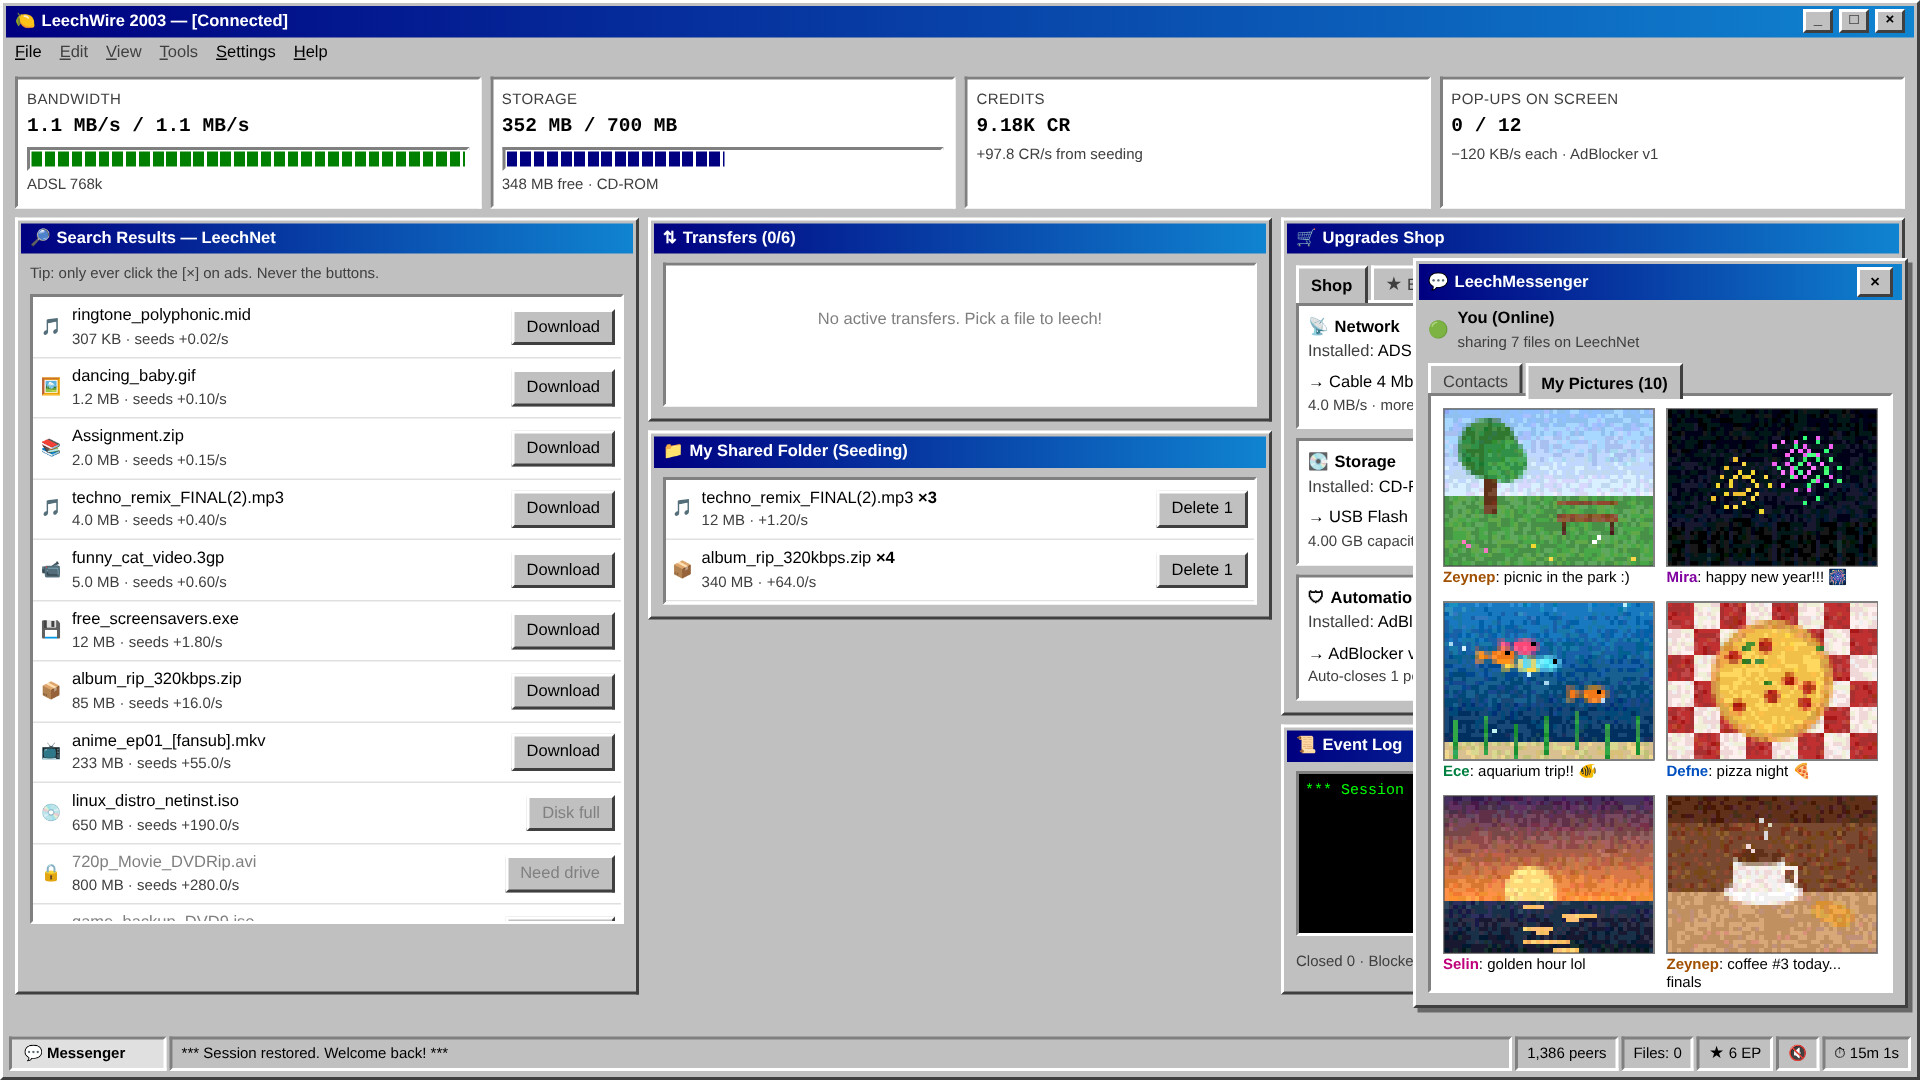
Task: Select the My Pictures (10) tab
Action: click(x=1604, y=383)
